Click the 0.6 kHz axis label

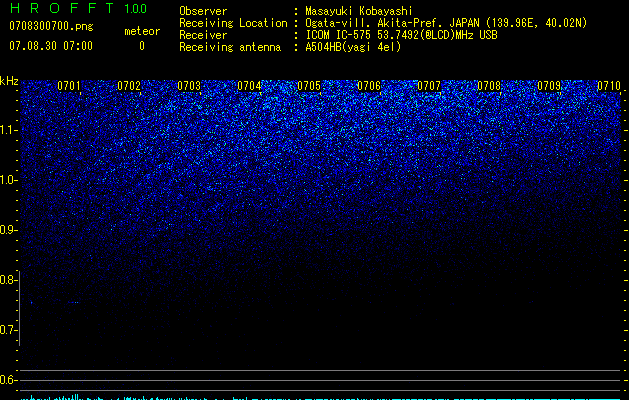[x=7, y=380]
